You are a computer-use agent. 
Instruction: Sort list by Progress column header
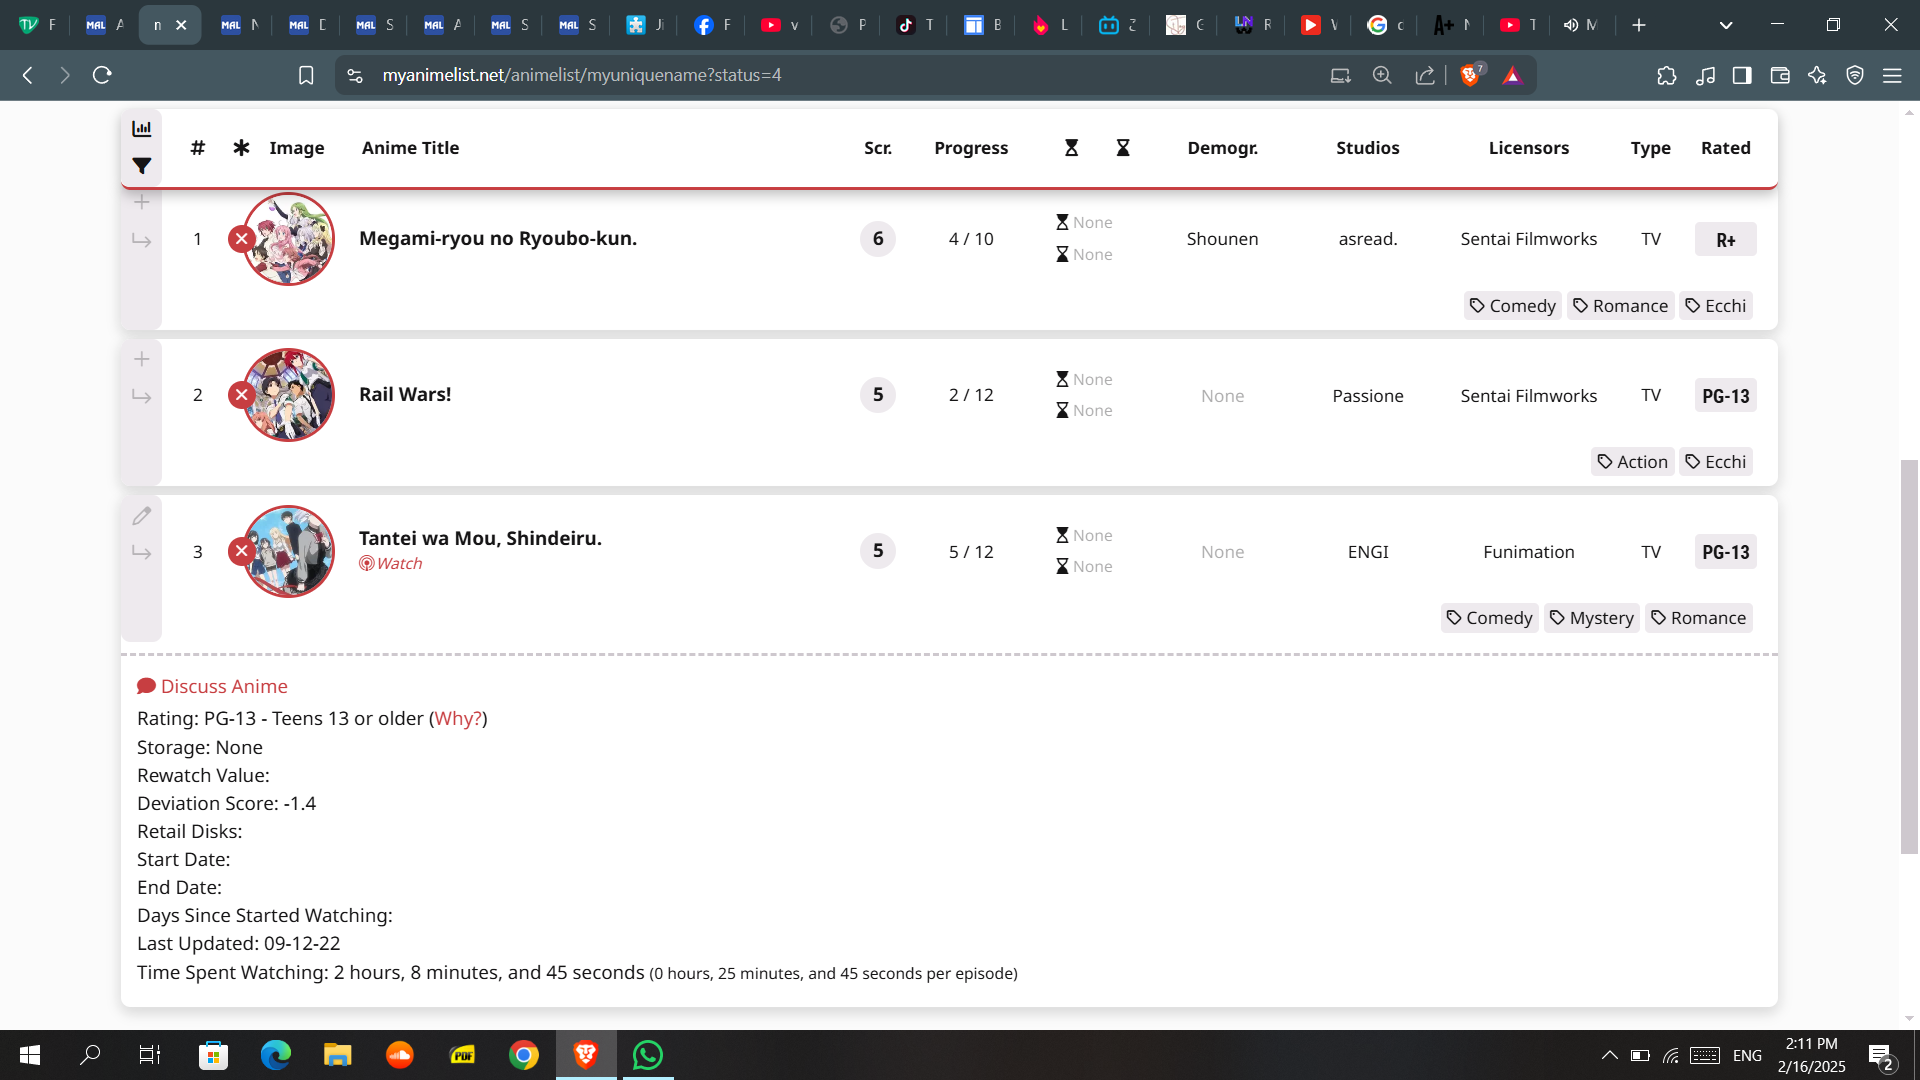(x=971, y=148)
